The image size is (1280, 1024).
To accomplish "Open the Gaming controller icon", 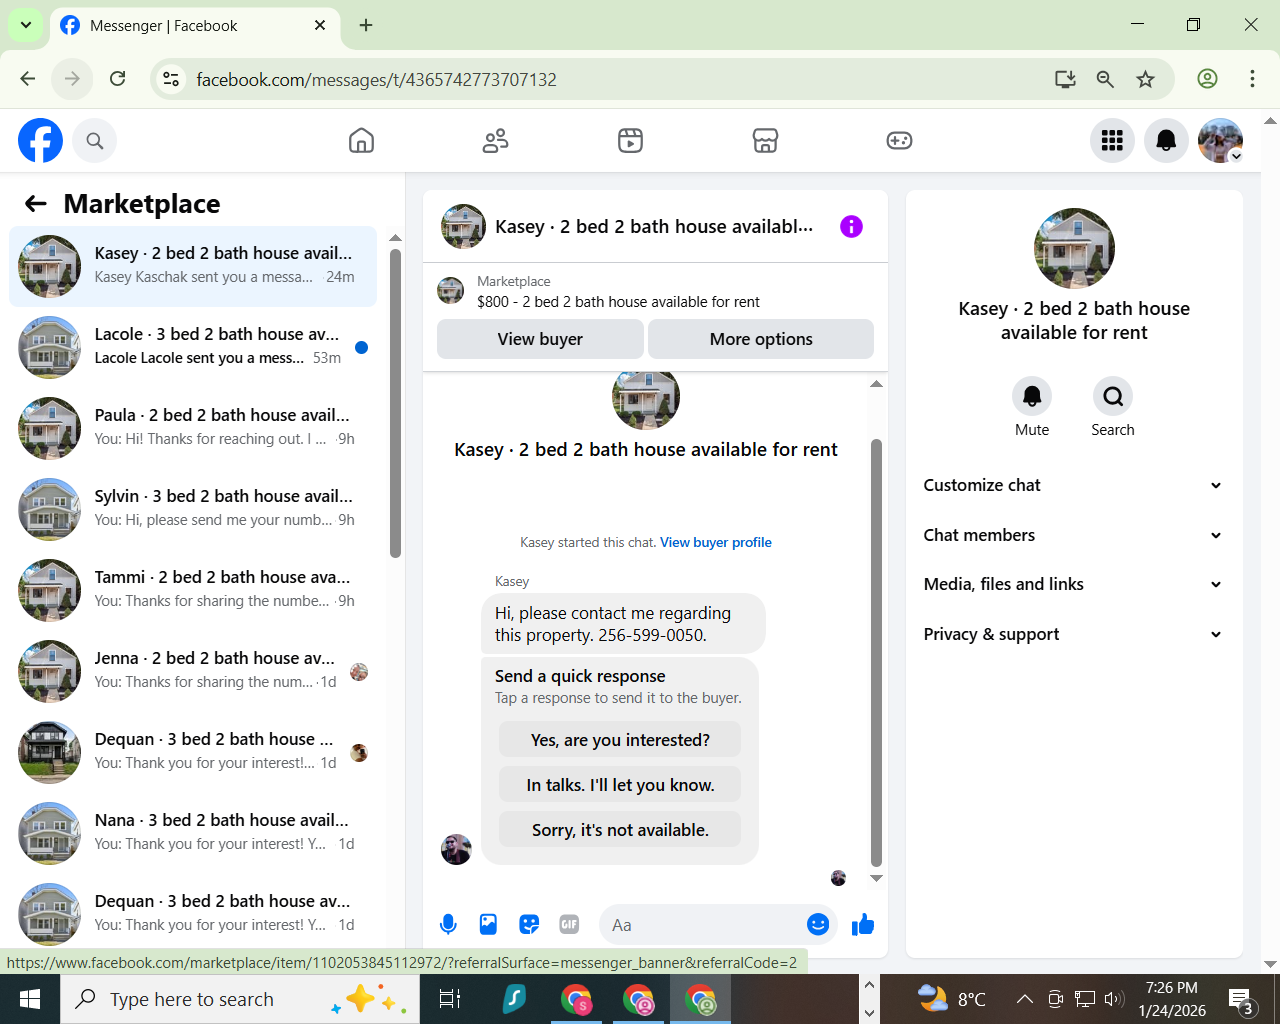I will tap(899, 141).
